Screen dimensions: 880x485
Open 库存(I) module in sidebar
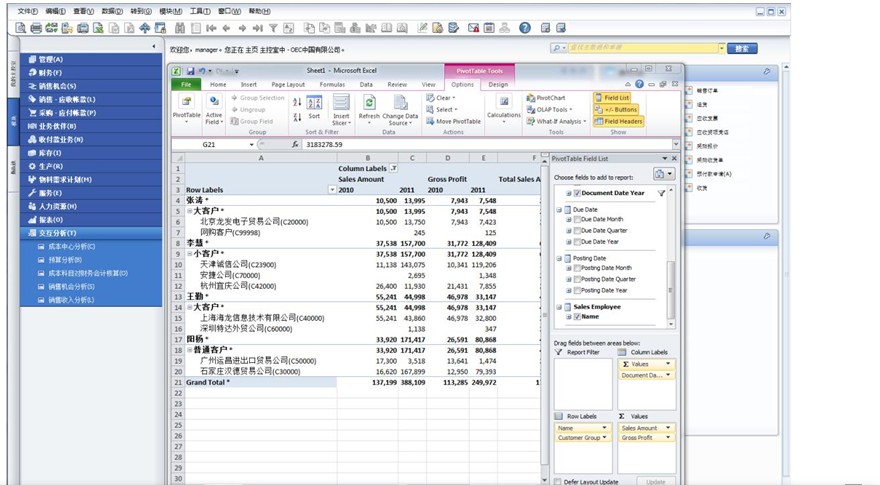[x=91, y=153]
